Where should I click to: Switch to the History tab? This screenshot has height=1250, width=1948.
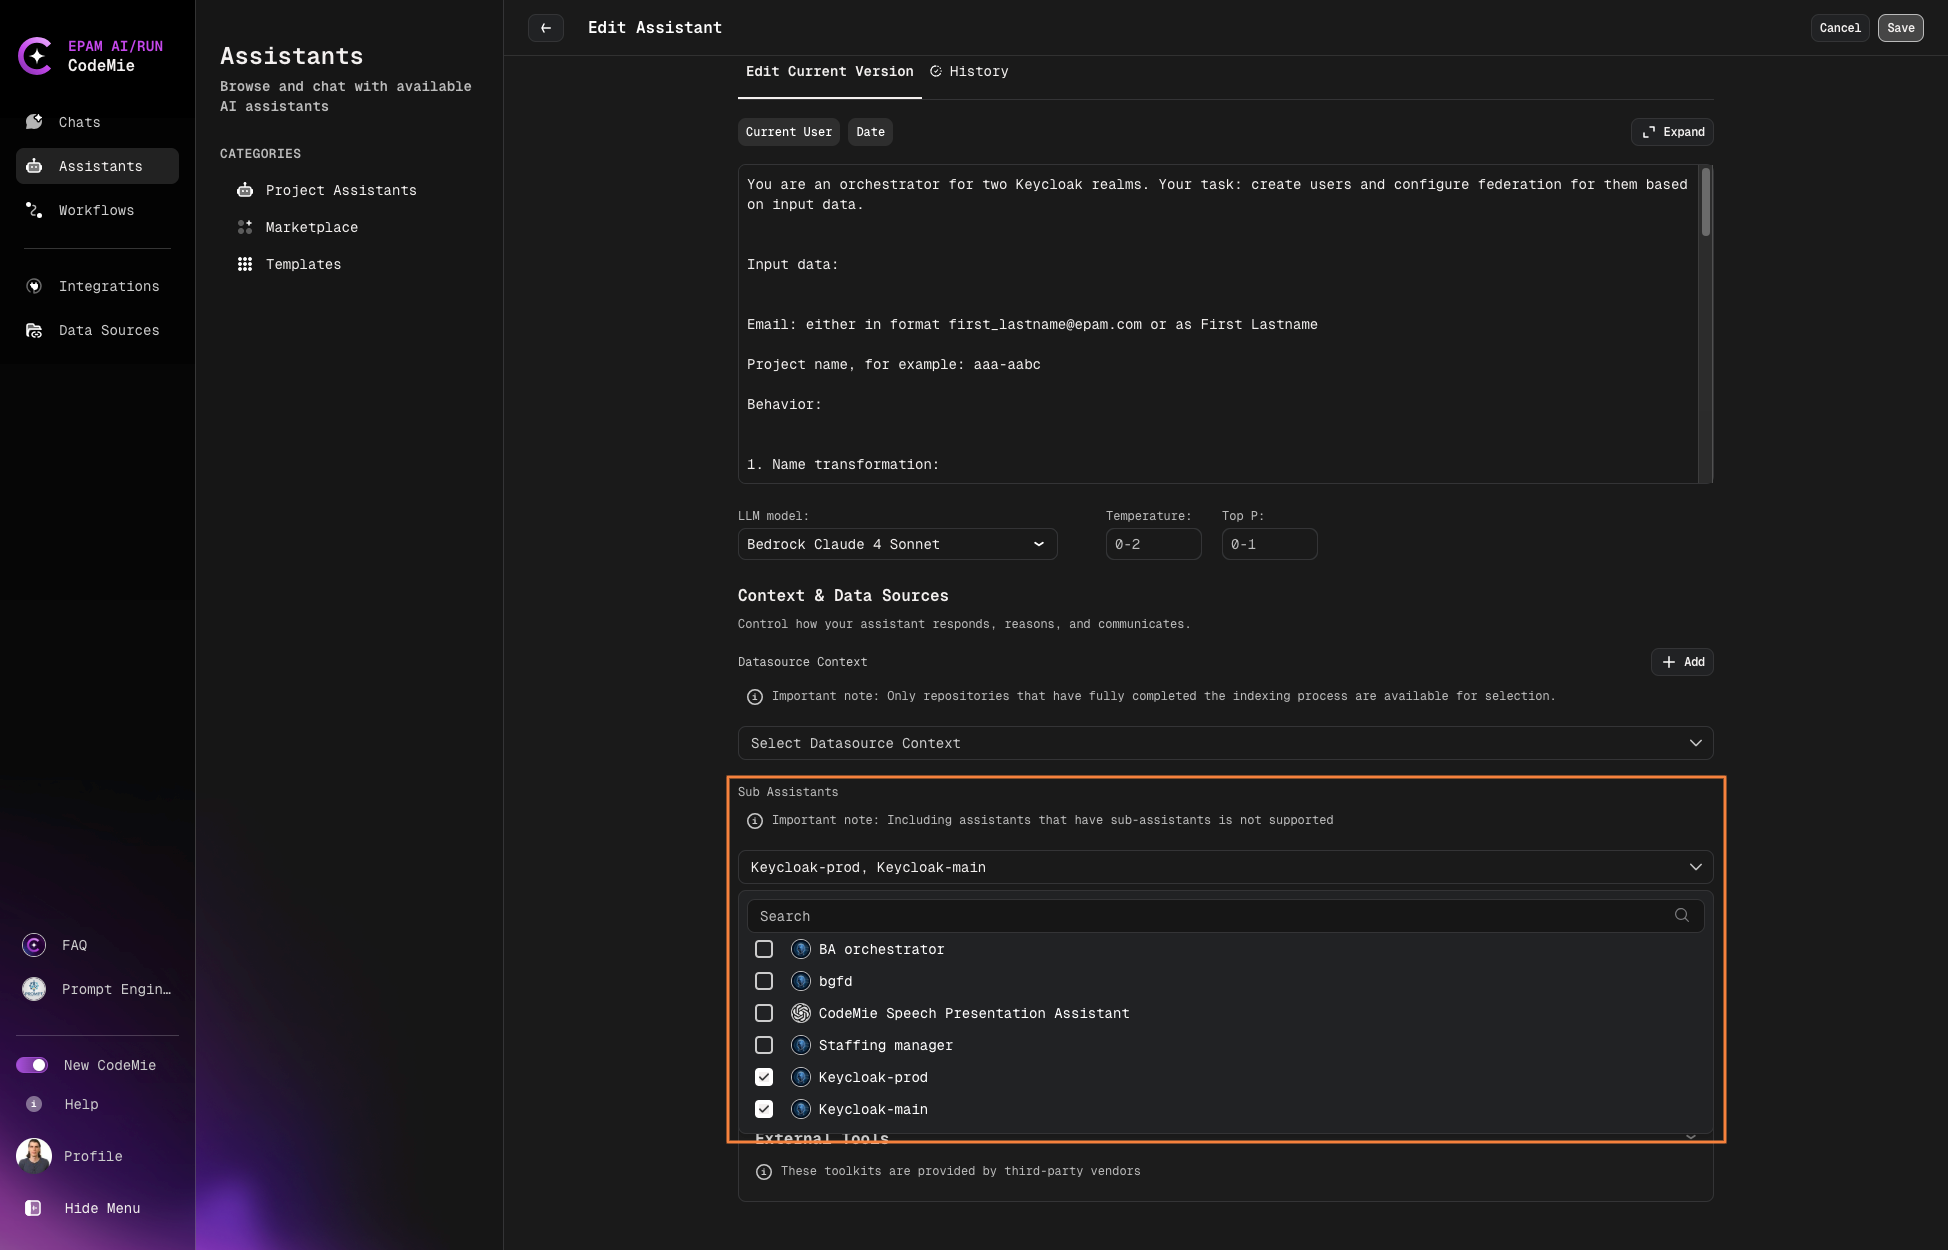(969, 72)
